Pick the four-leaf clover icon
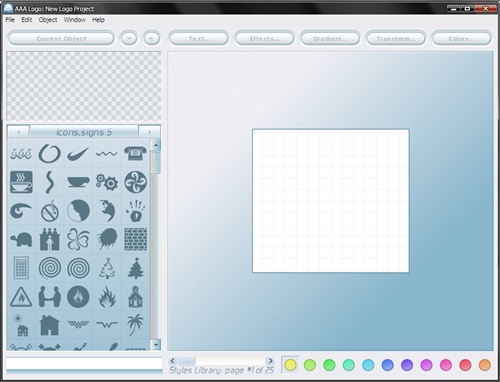Image resolution: width=500 pixels, height=382 pixels. click(78, 239)
